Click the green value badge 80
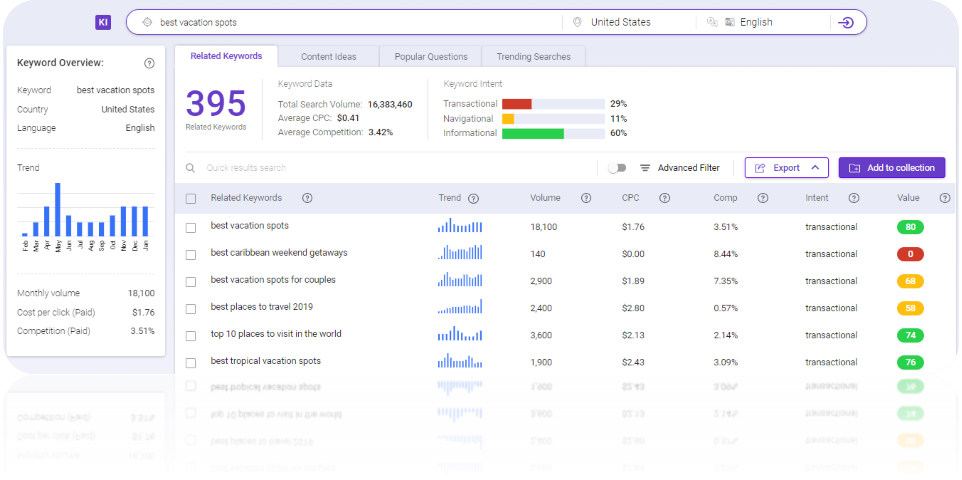 coord(910,227)
